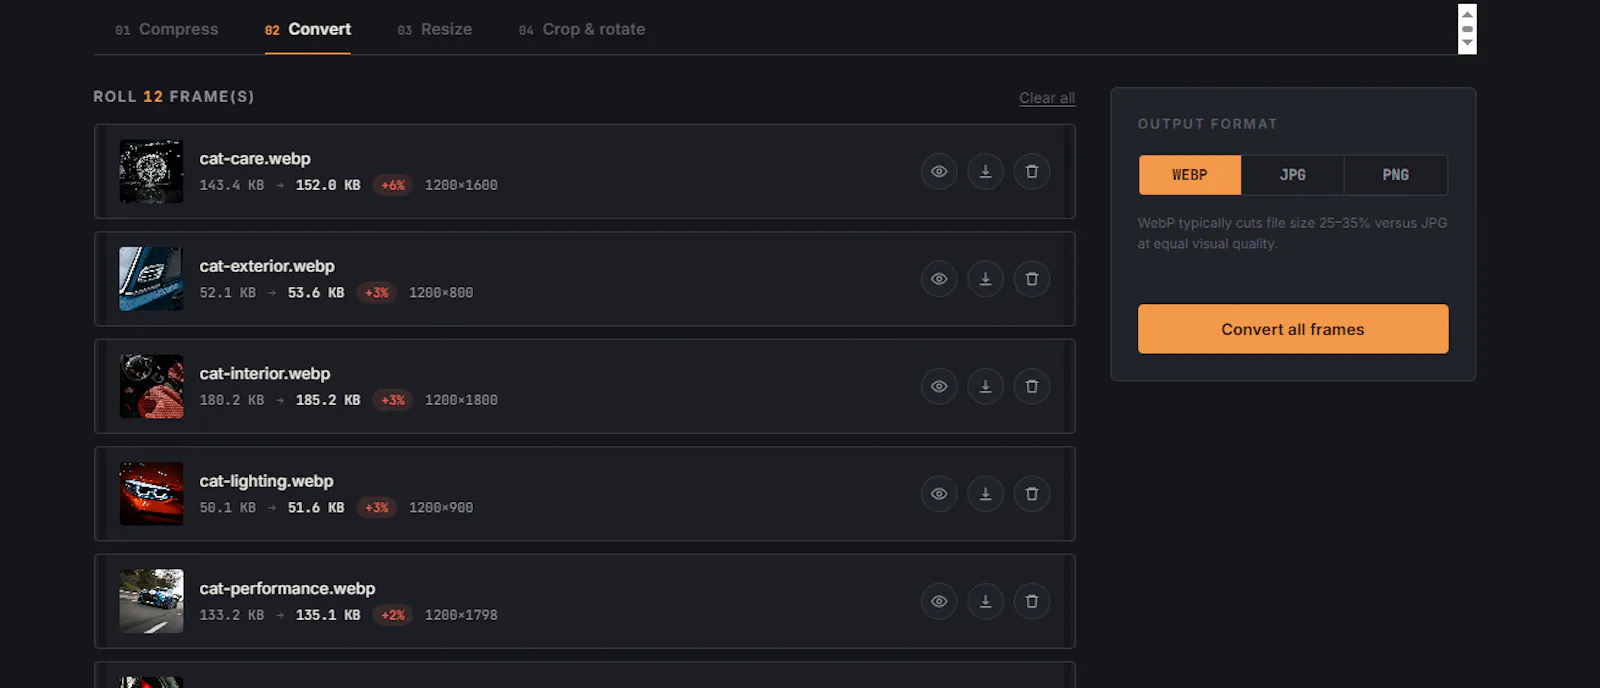Download the cat-performance.webp file

(985, 601)
